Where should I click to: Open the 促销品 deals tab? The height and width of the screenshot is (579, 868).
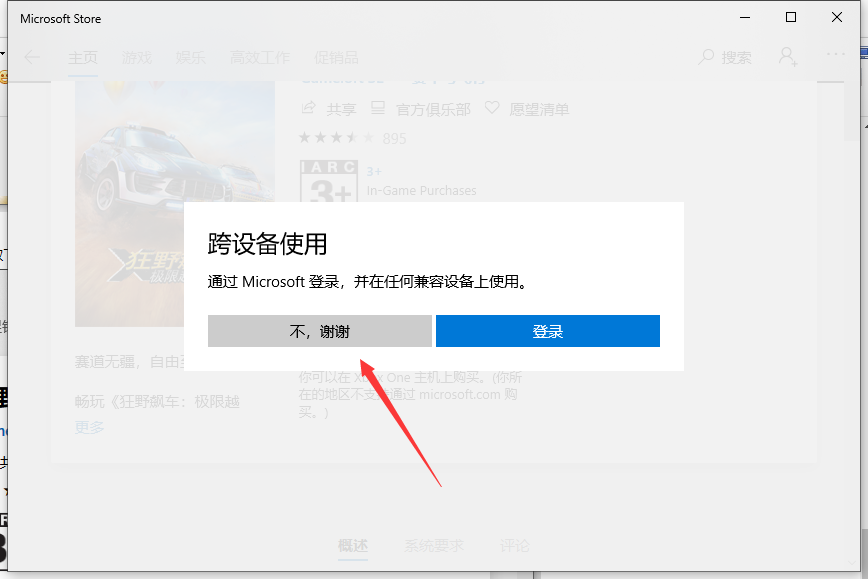[336, 57]
